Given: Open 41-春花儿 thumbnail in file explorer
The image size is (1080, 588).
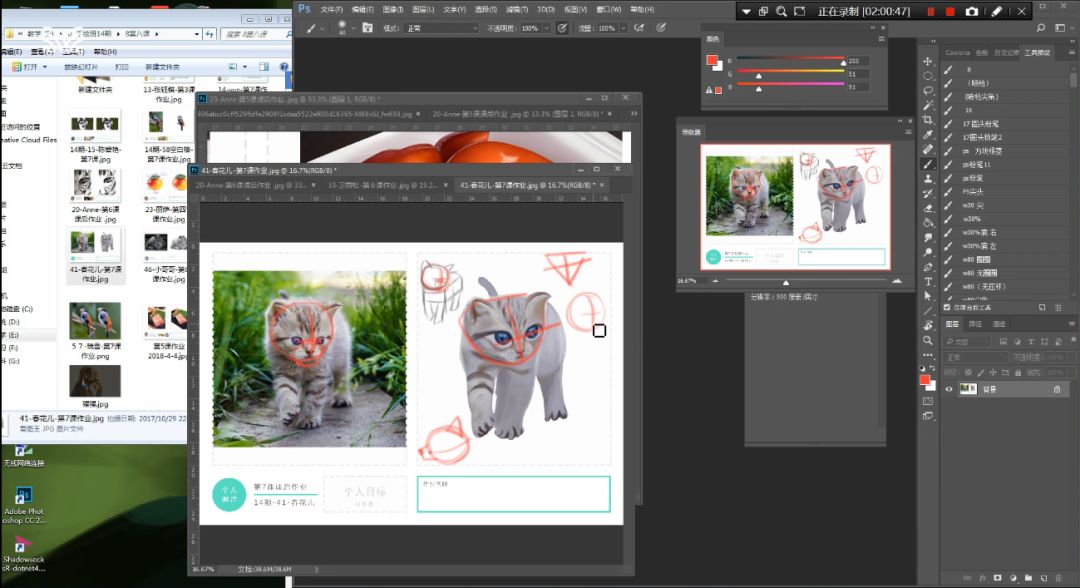Looking at the screenshot, I should [95, 245].
